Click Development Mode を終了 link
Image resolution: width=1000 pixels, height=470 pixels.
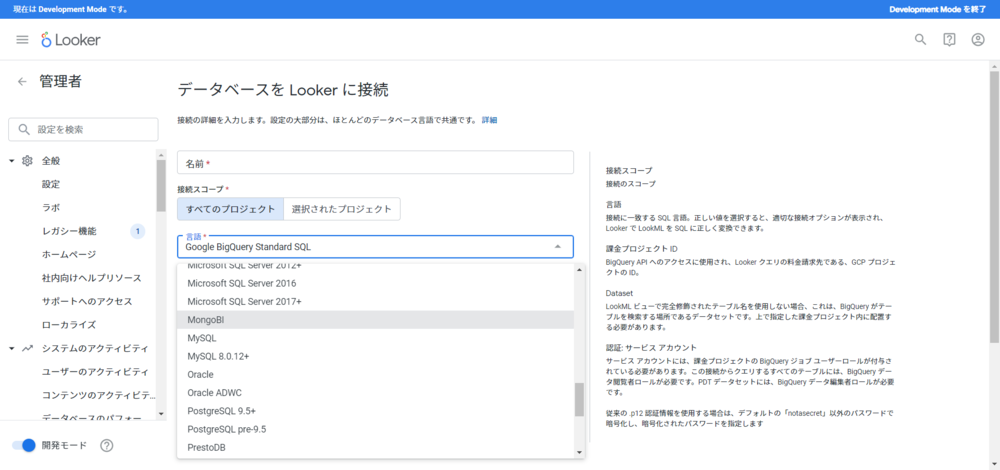pyautogui.click(x=938, y=9)
